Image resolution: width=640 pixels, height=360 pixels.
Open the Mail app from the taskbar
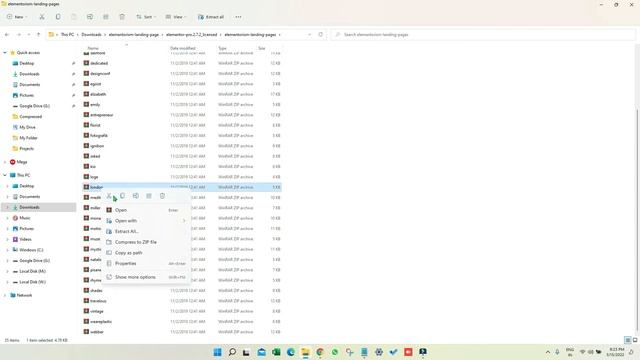262,352
